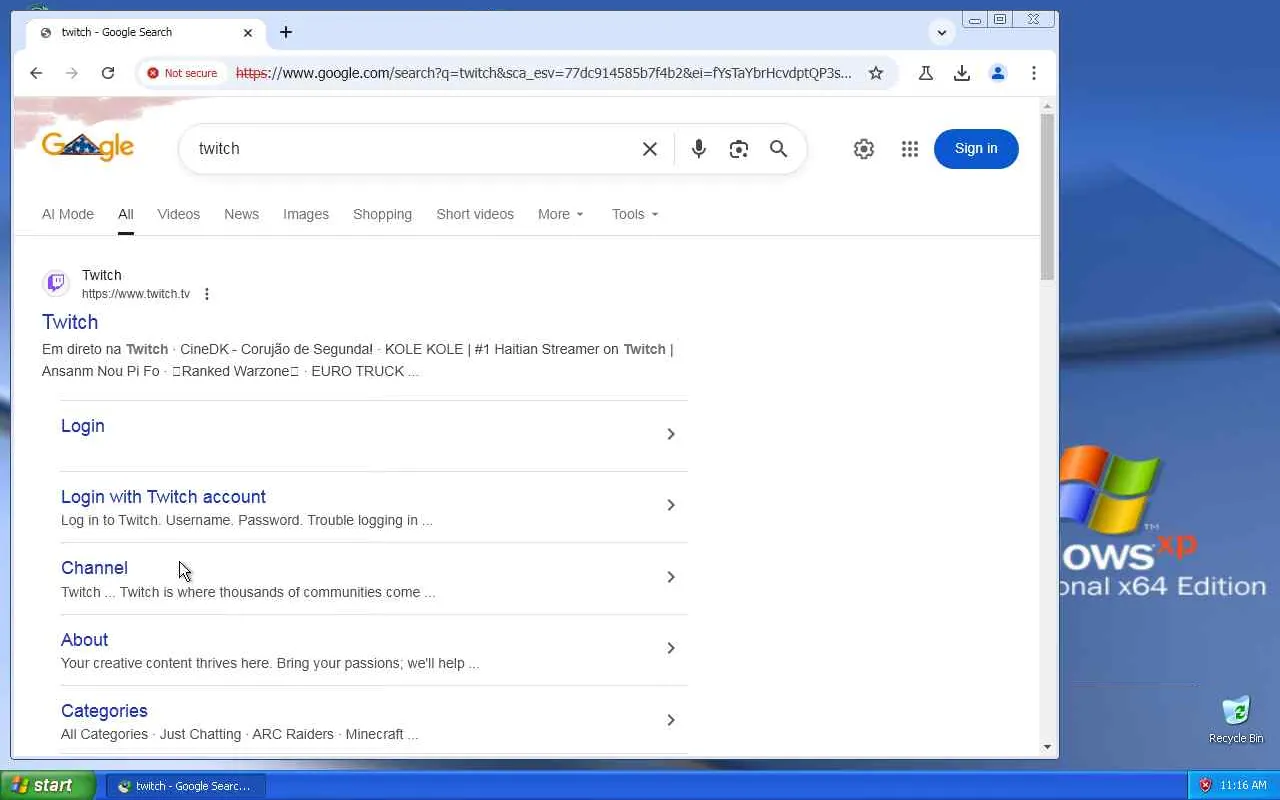Open Google quick settings gear
The width and height of the screenshot is (1280, 800).
(x=864, y=149)
